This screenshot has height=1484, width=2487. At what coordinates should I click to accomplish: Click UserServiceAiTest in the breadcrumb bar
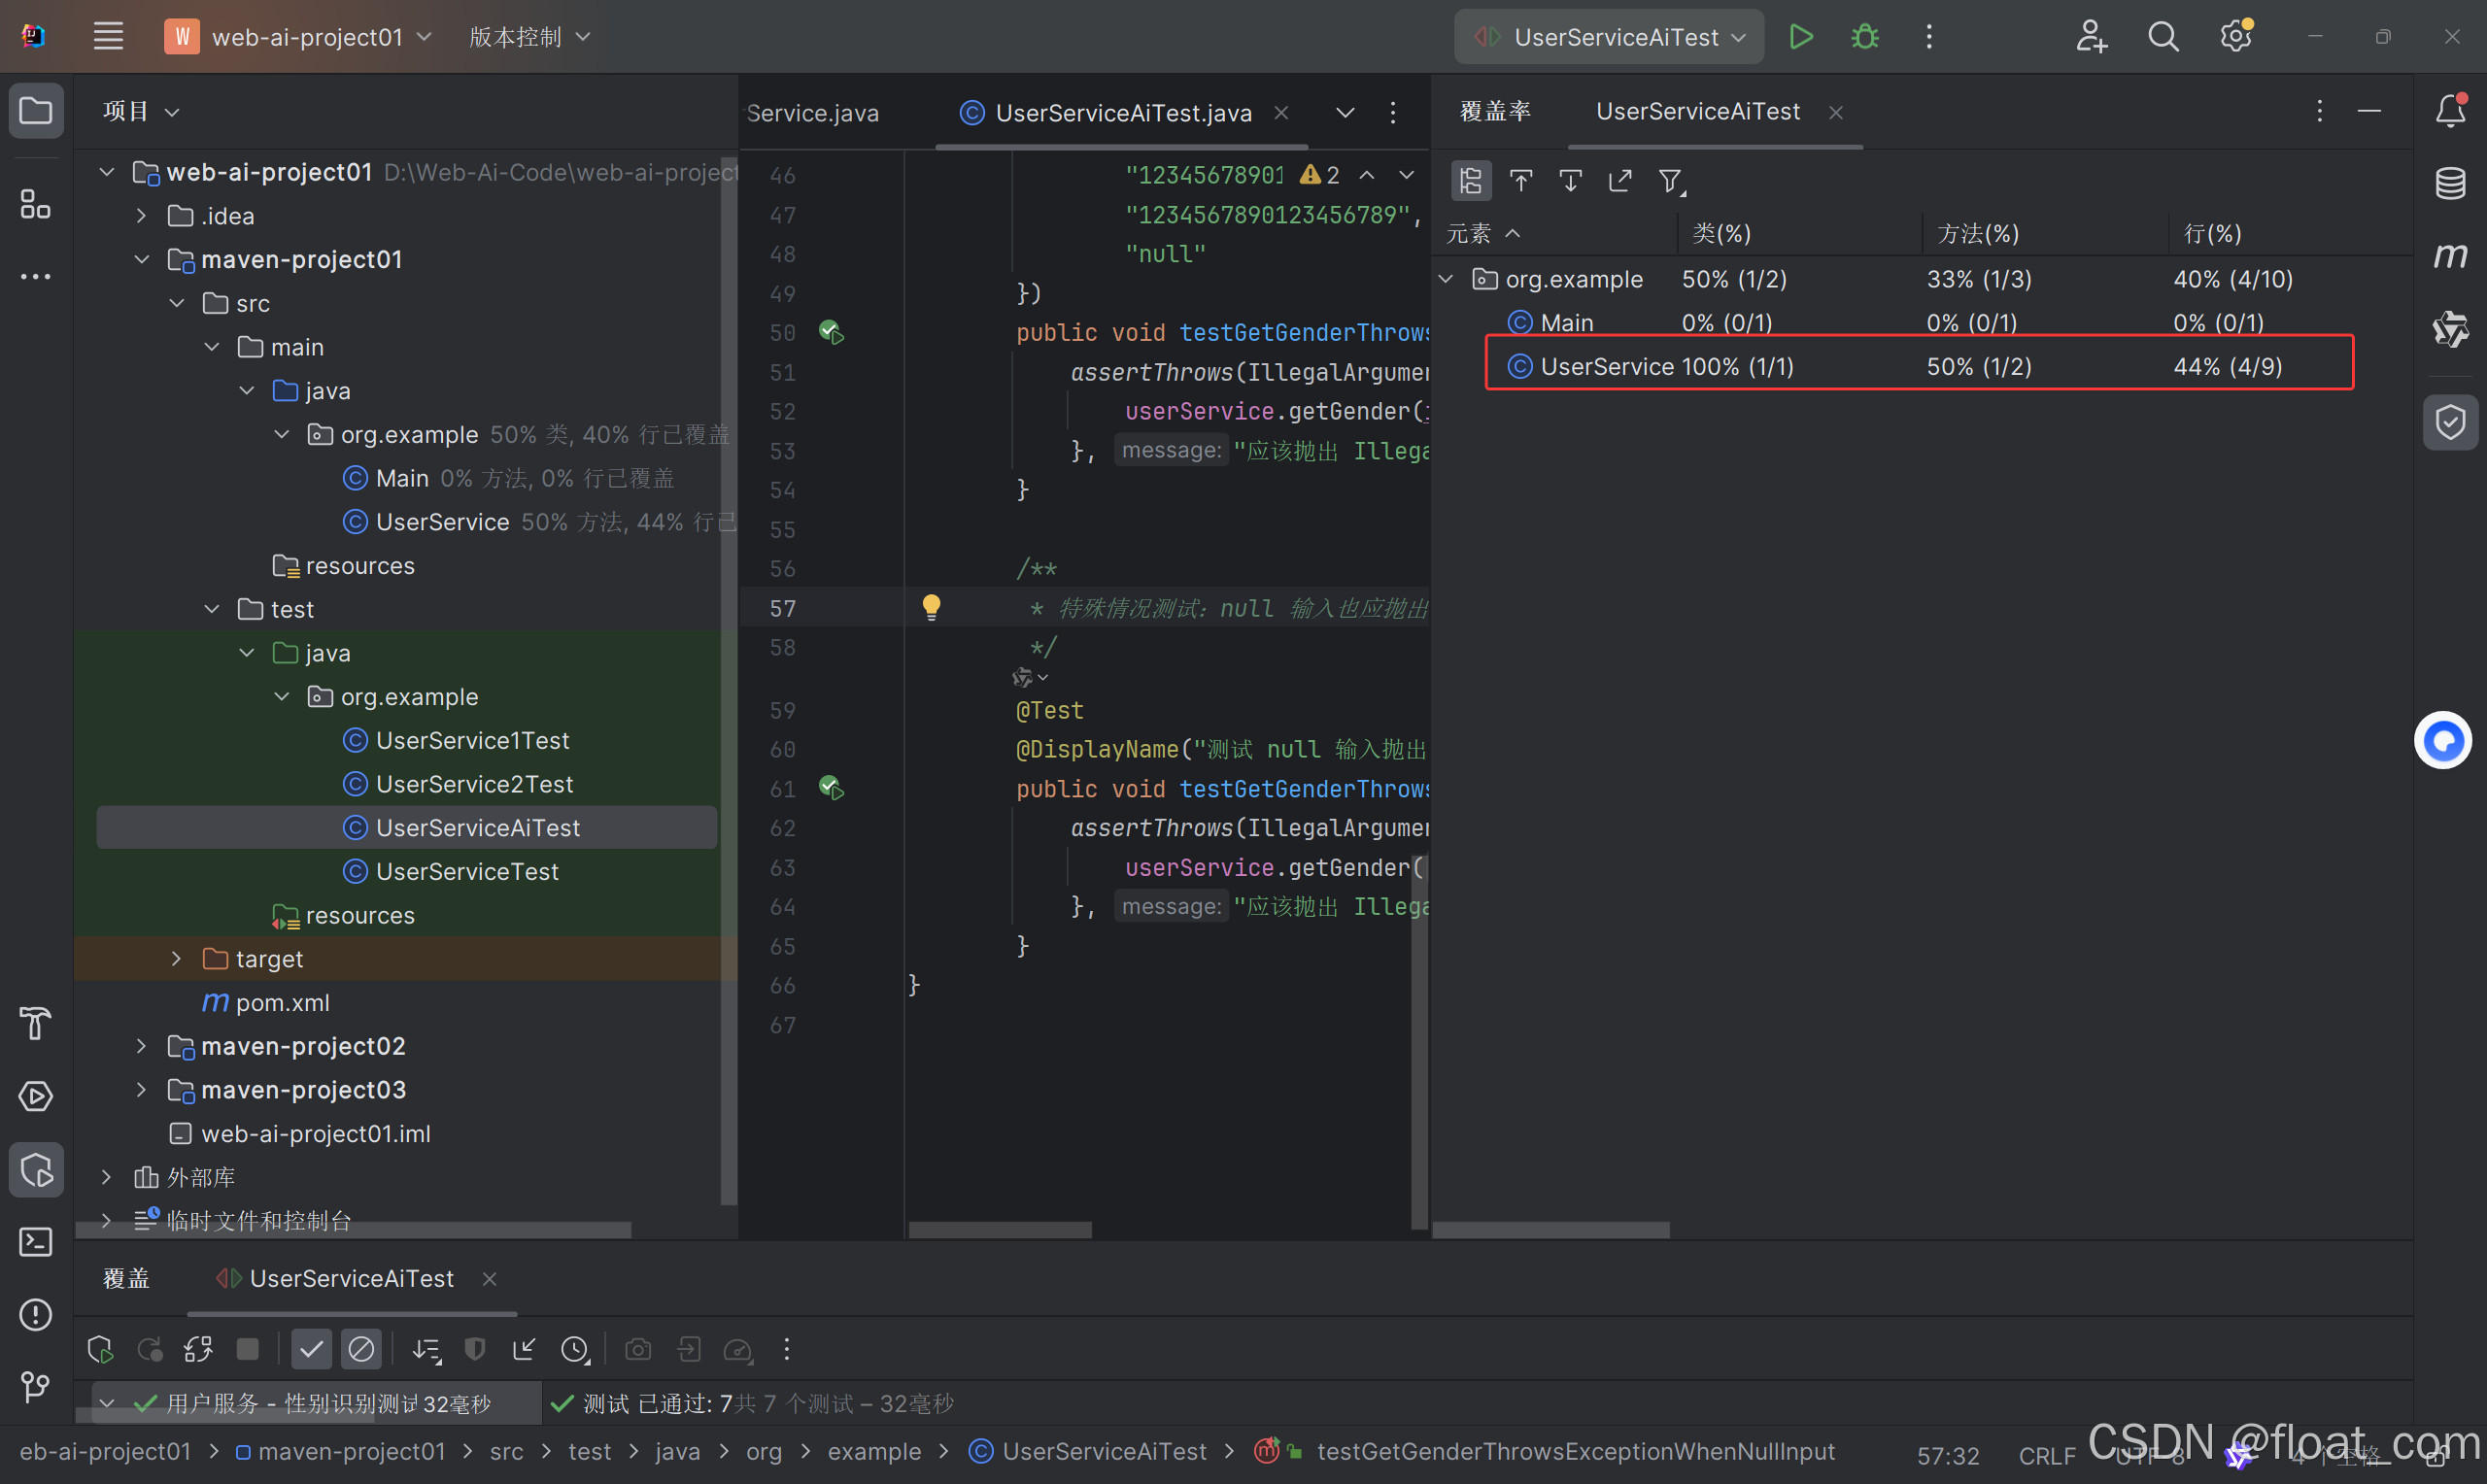coord(1103,1451)
